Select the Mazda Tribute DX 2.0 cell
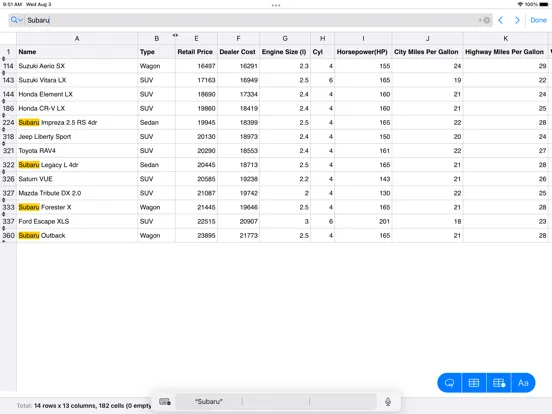The image size is (552, 414). point(77,193)
